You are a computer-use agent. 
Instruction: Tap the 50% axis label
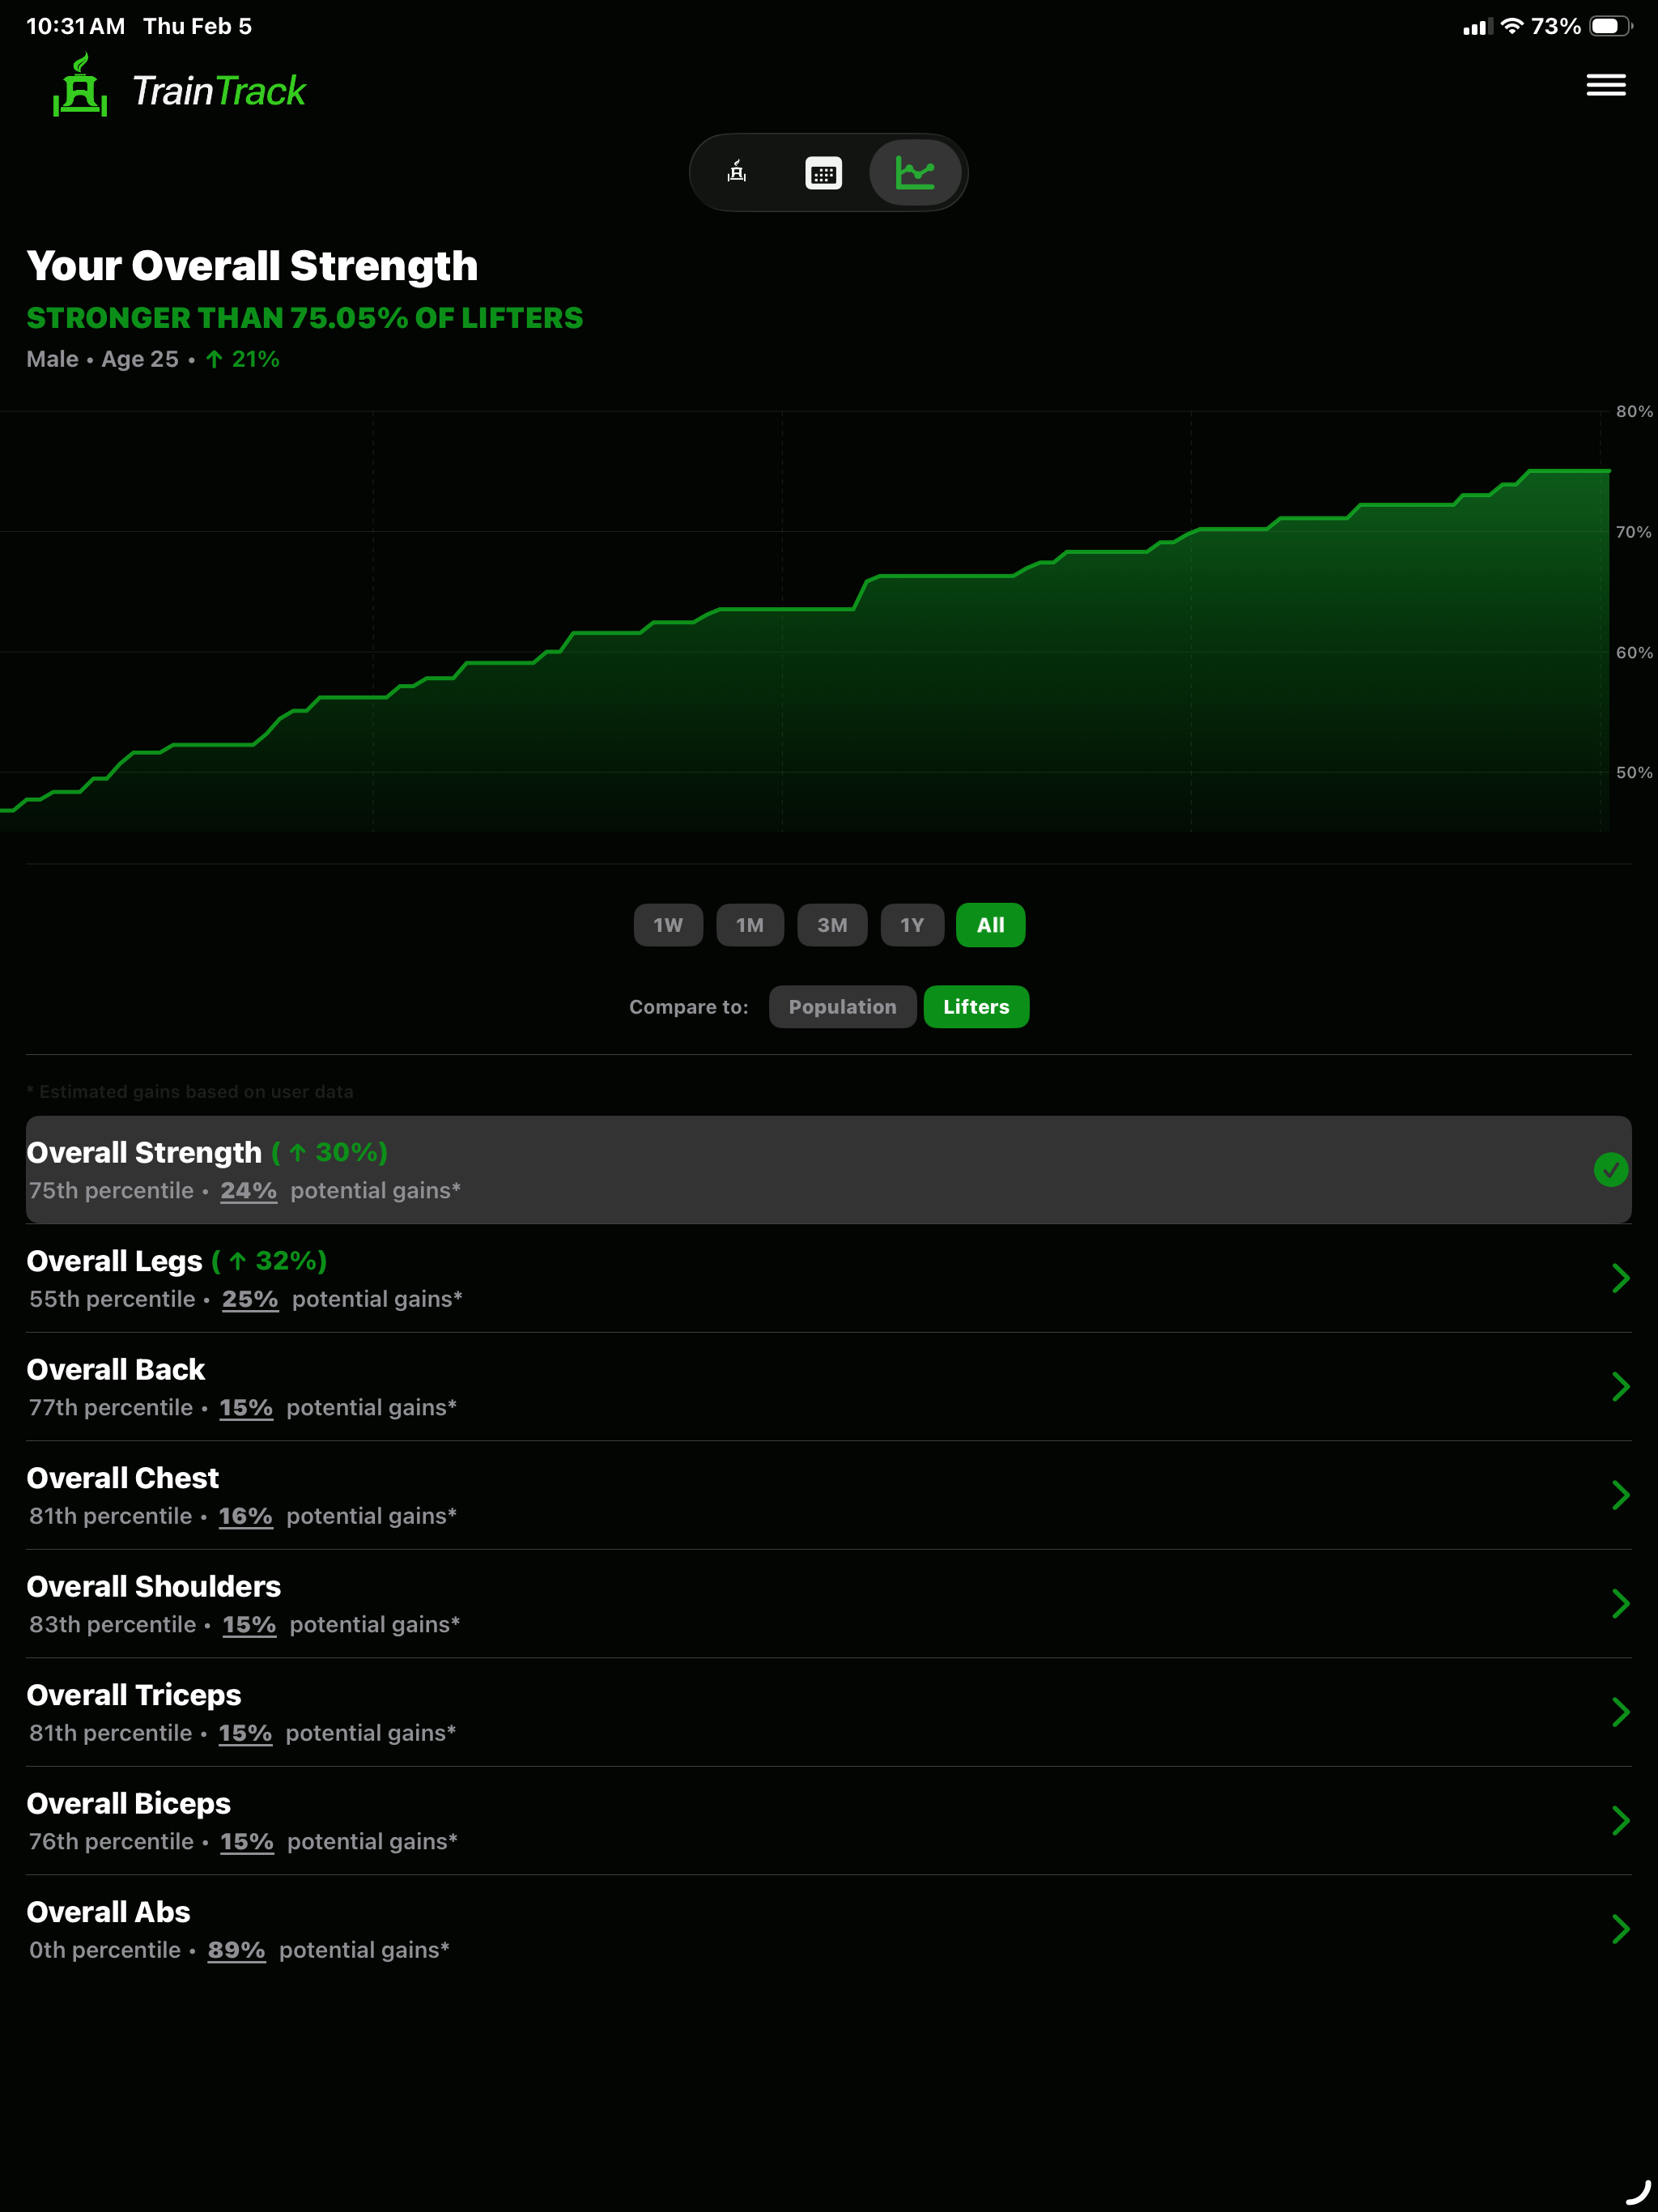pyautogui.click(x=1634, y=773)
